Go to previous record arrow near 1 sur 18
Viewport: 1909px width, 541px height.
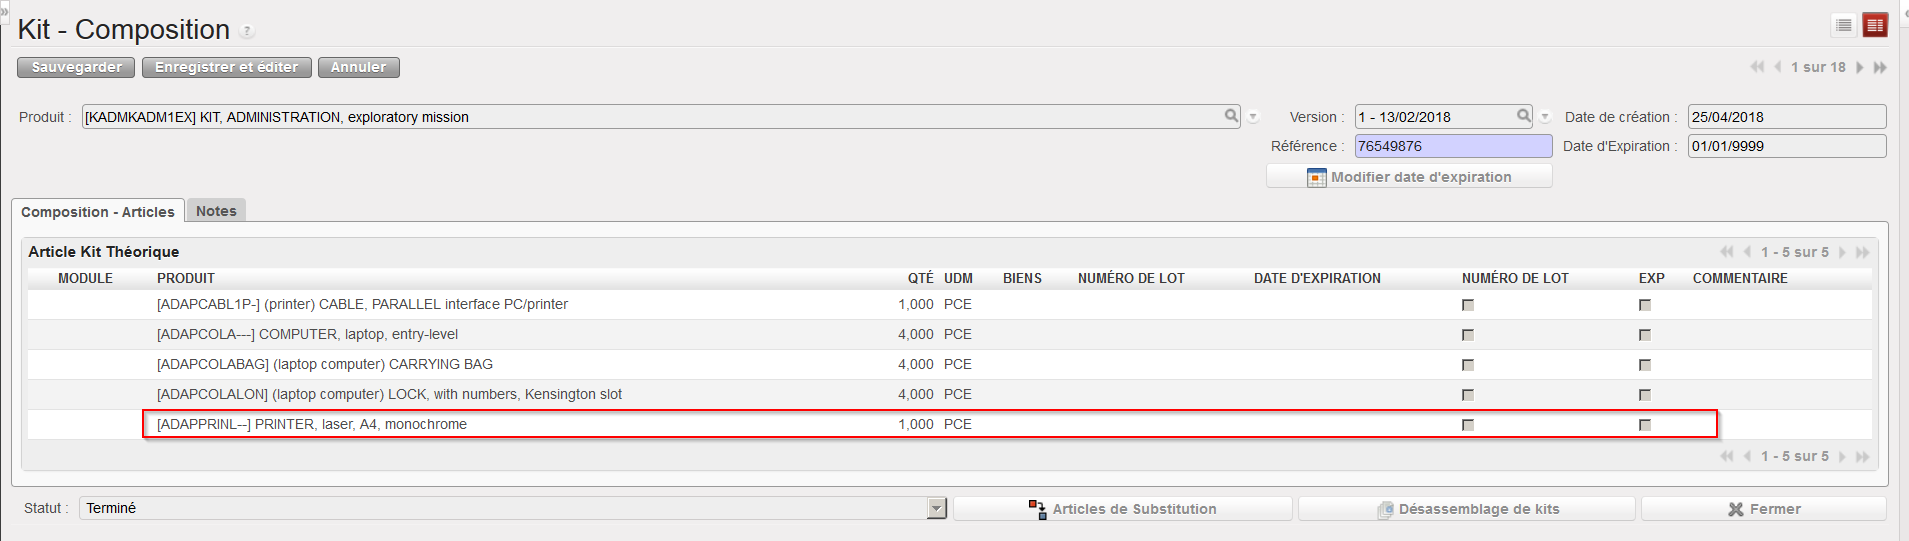pos(1778,67)
